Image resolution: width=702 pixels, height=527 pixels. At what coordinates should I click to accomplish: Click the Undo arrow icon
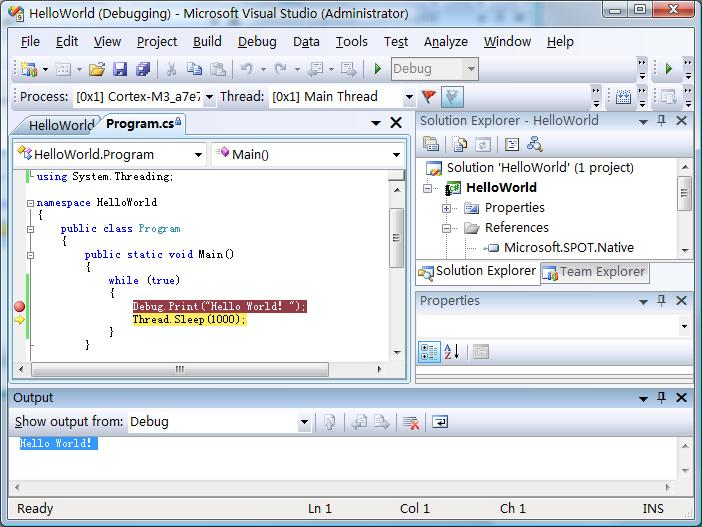[247, 69]
